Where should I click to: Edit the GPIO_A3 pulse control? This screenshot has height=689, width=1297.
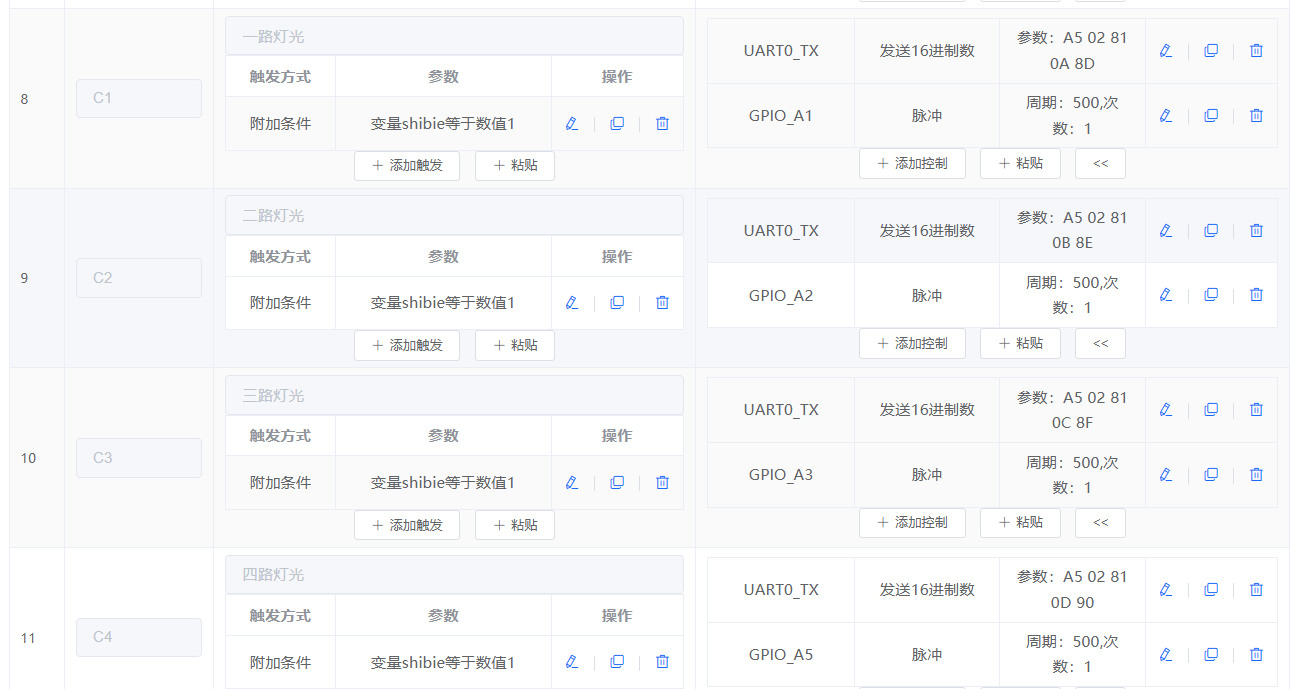[1166, 474]
